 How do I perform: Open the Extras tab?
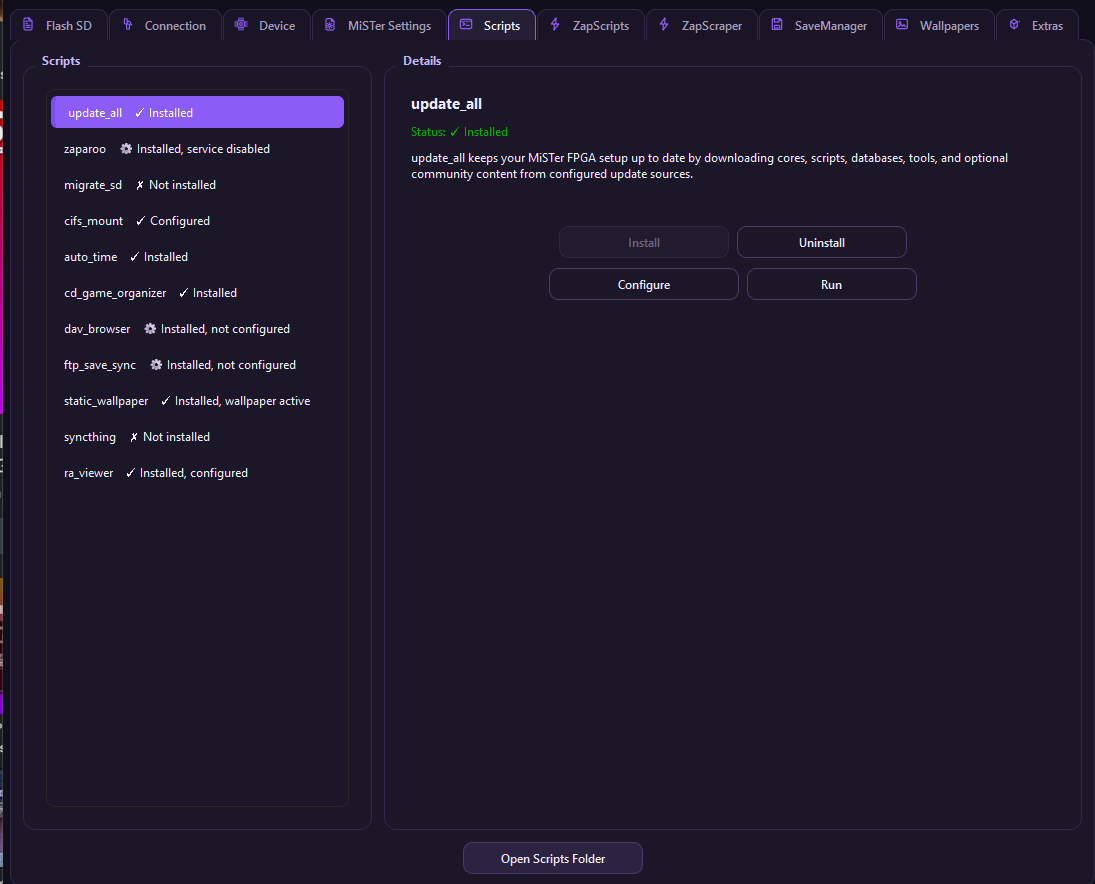[x=1037, y=25]
